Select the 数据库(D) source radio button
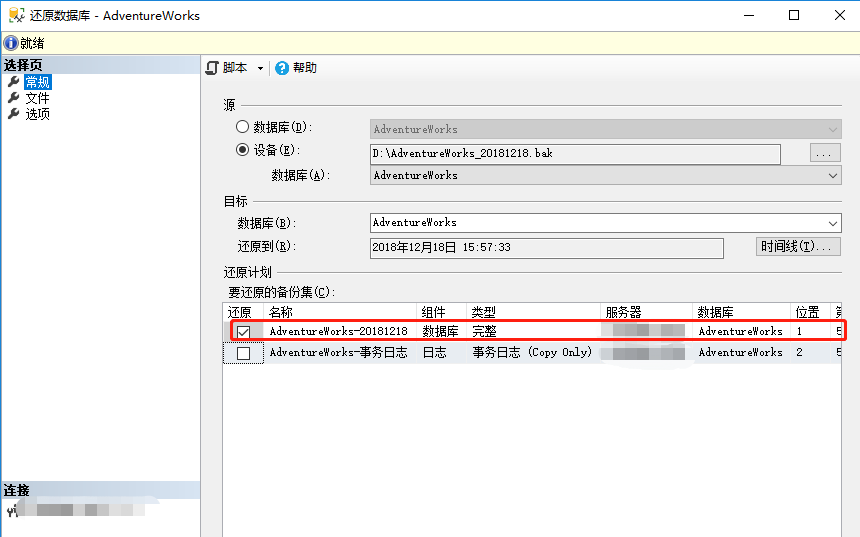Screen dimensions: 860x537 [x=242, y=127]
